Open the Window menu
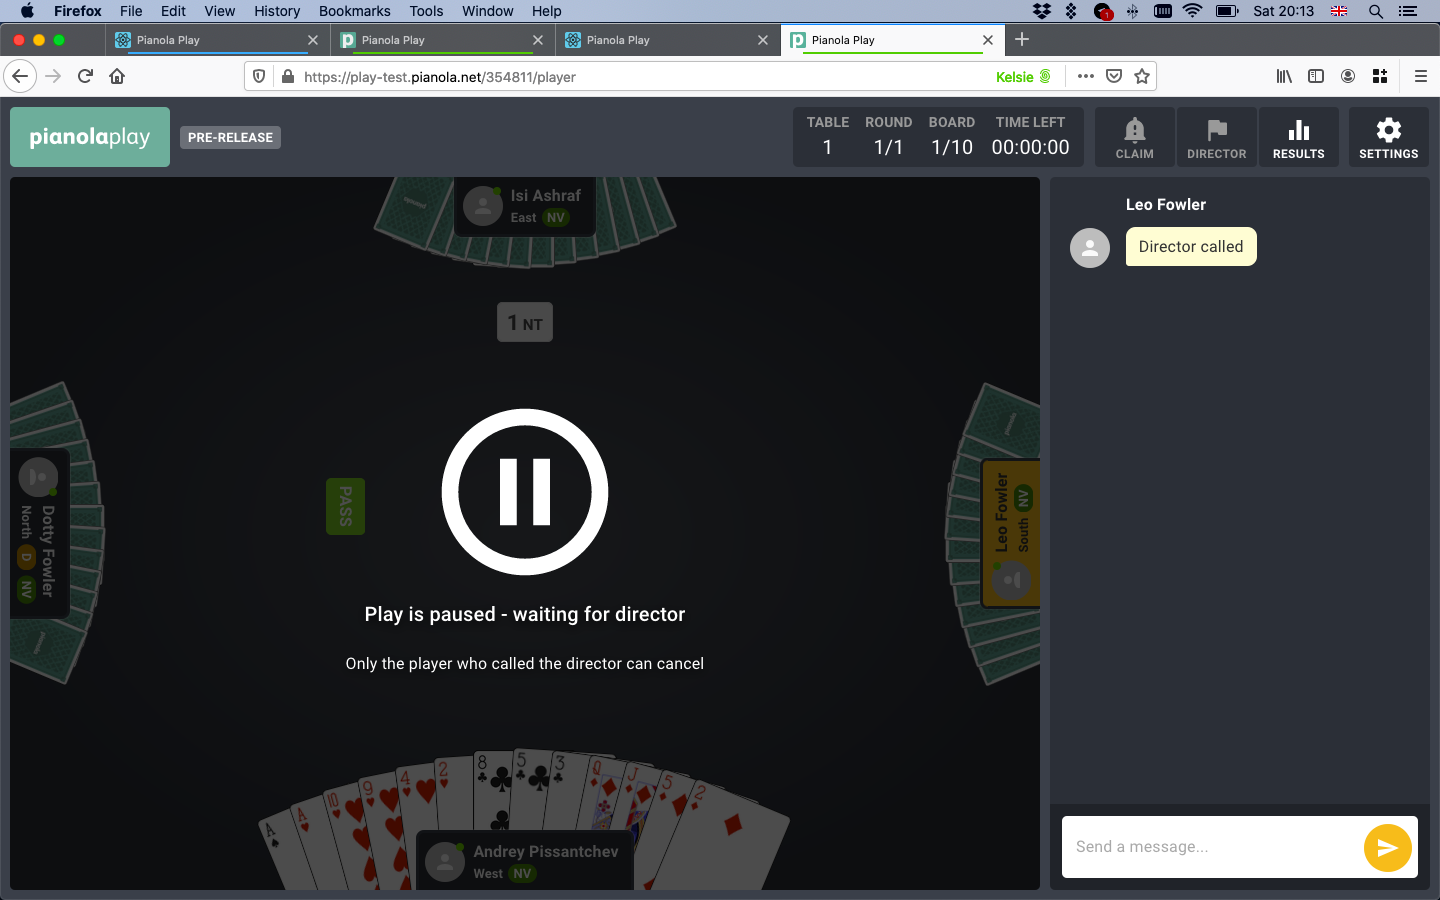This screenshot has width=1440, height=900. 487,11
